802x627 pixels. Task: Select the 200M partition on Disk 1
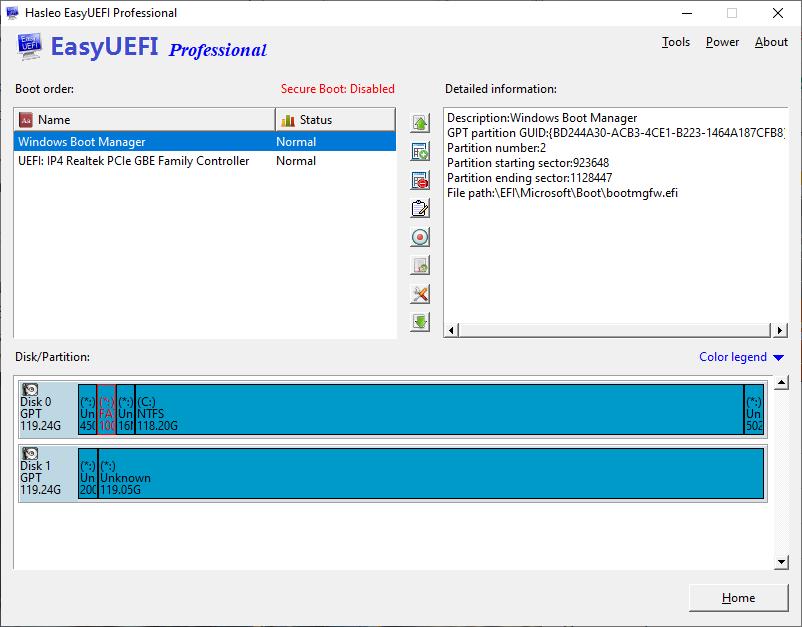tap(87, 474)
